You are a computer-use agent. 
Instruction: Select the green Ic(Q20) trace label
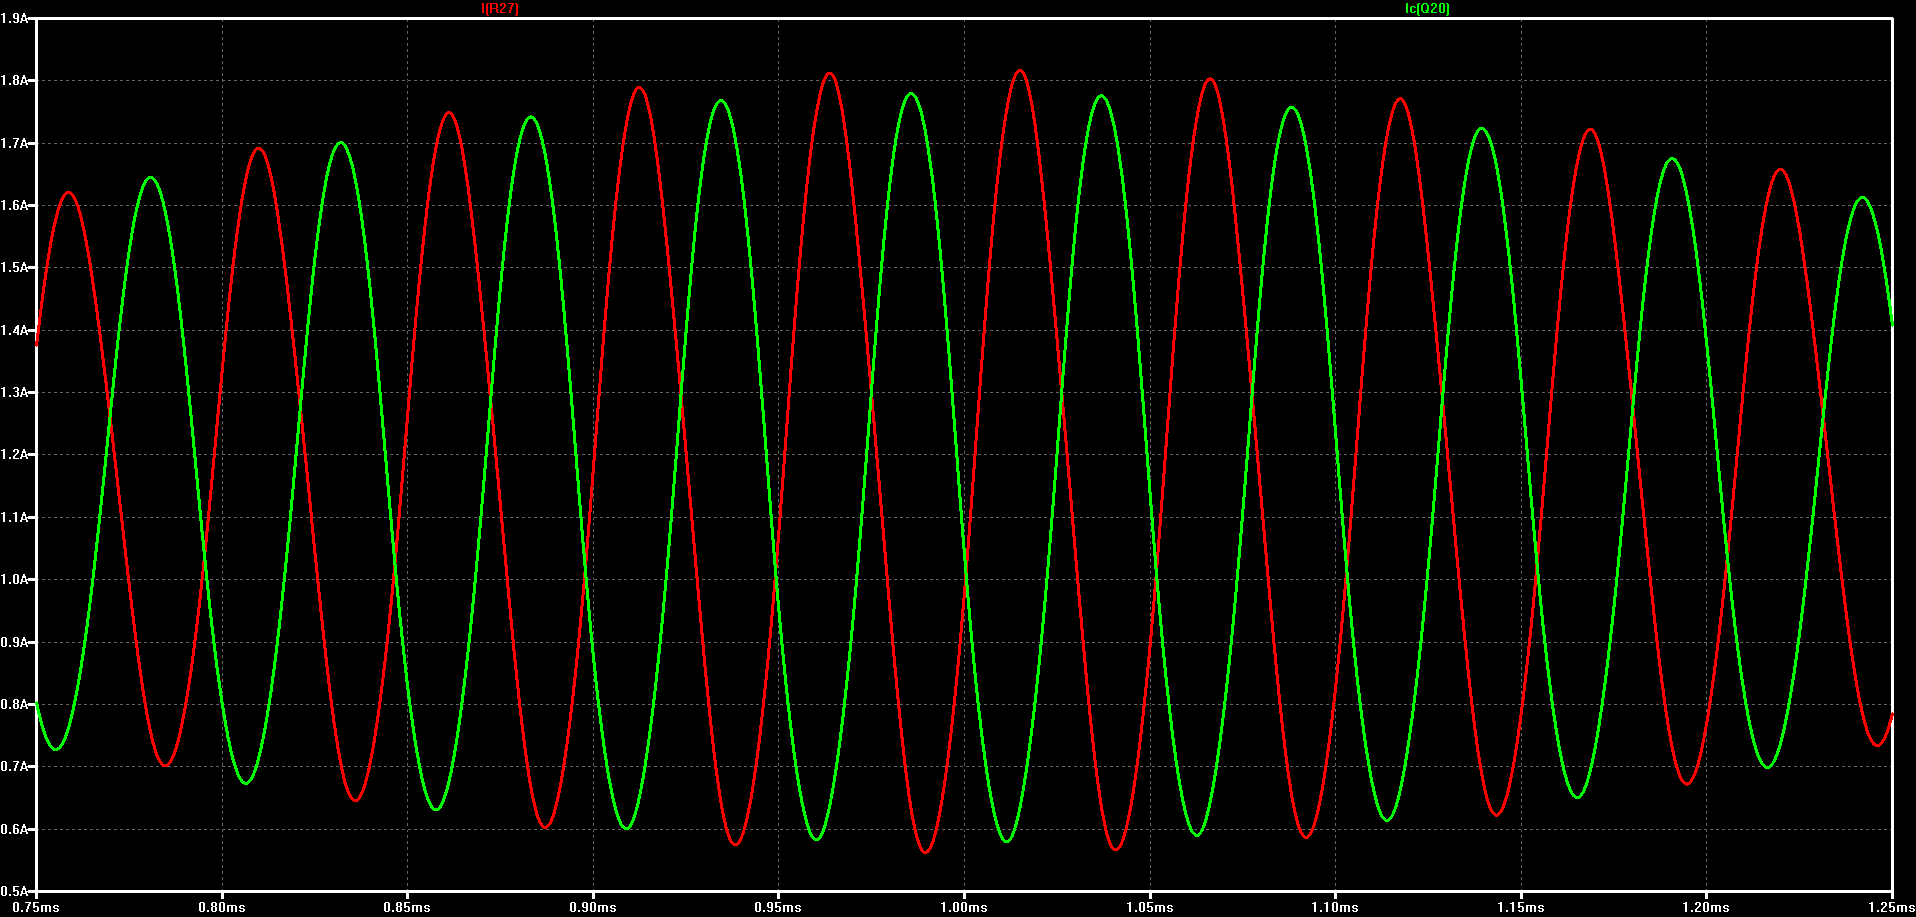point(1427,8)
